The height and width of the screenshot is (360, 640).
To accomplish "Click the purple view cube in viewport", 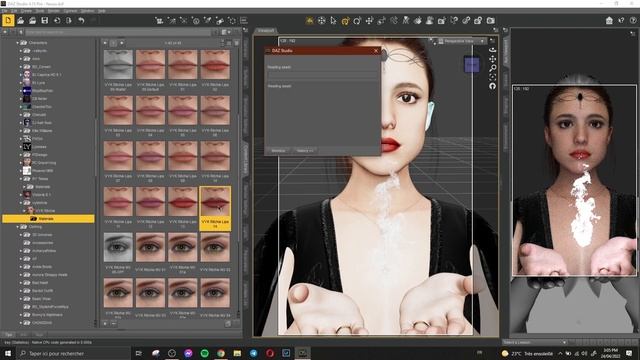I will [x=472, y=65].
